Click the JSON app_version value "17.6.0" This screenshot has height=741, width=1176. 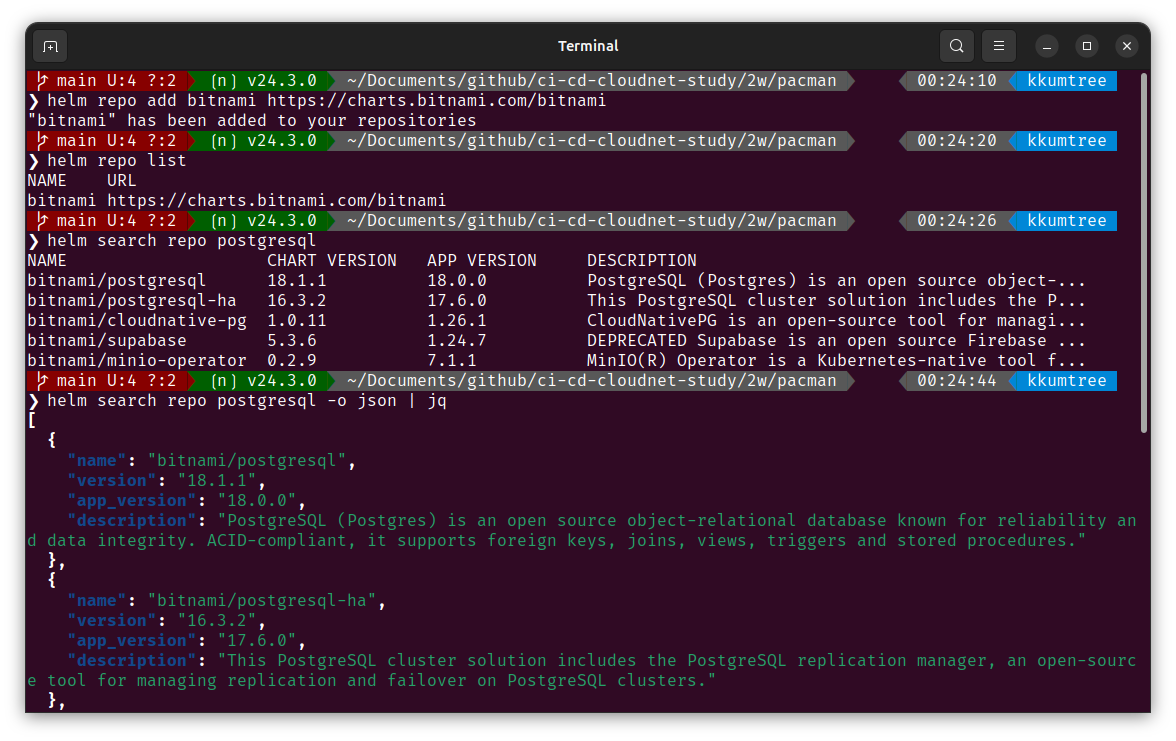pos(256,640)
